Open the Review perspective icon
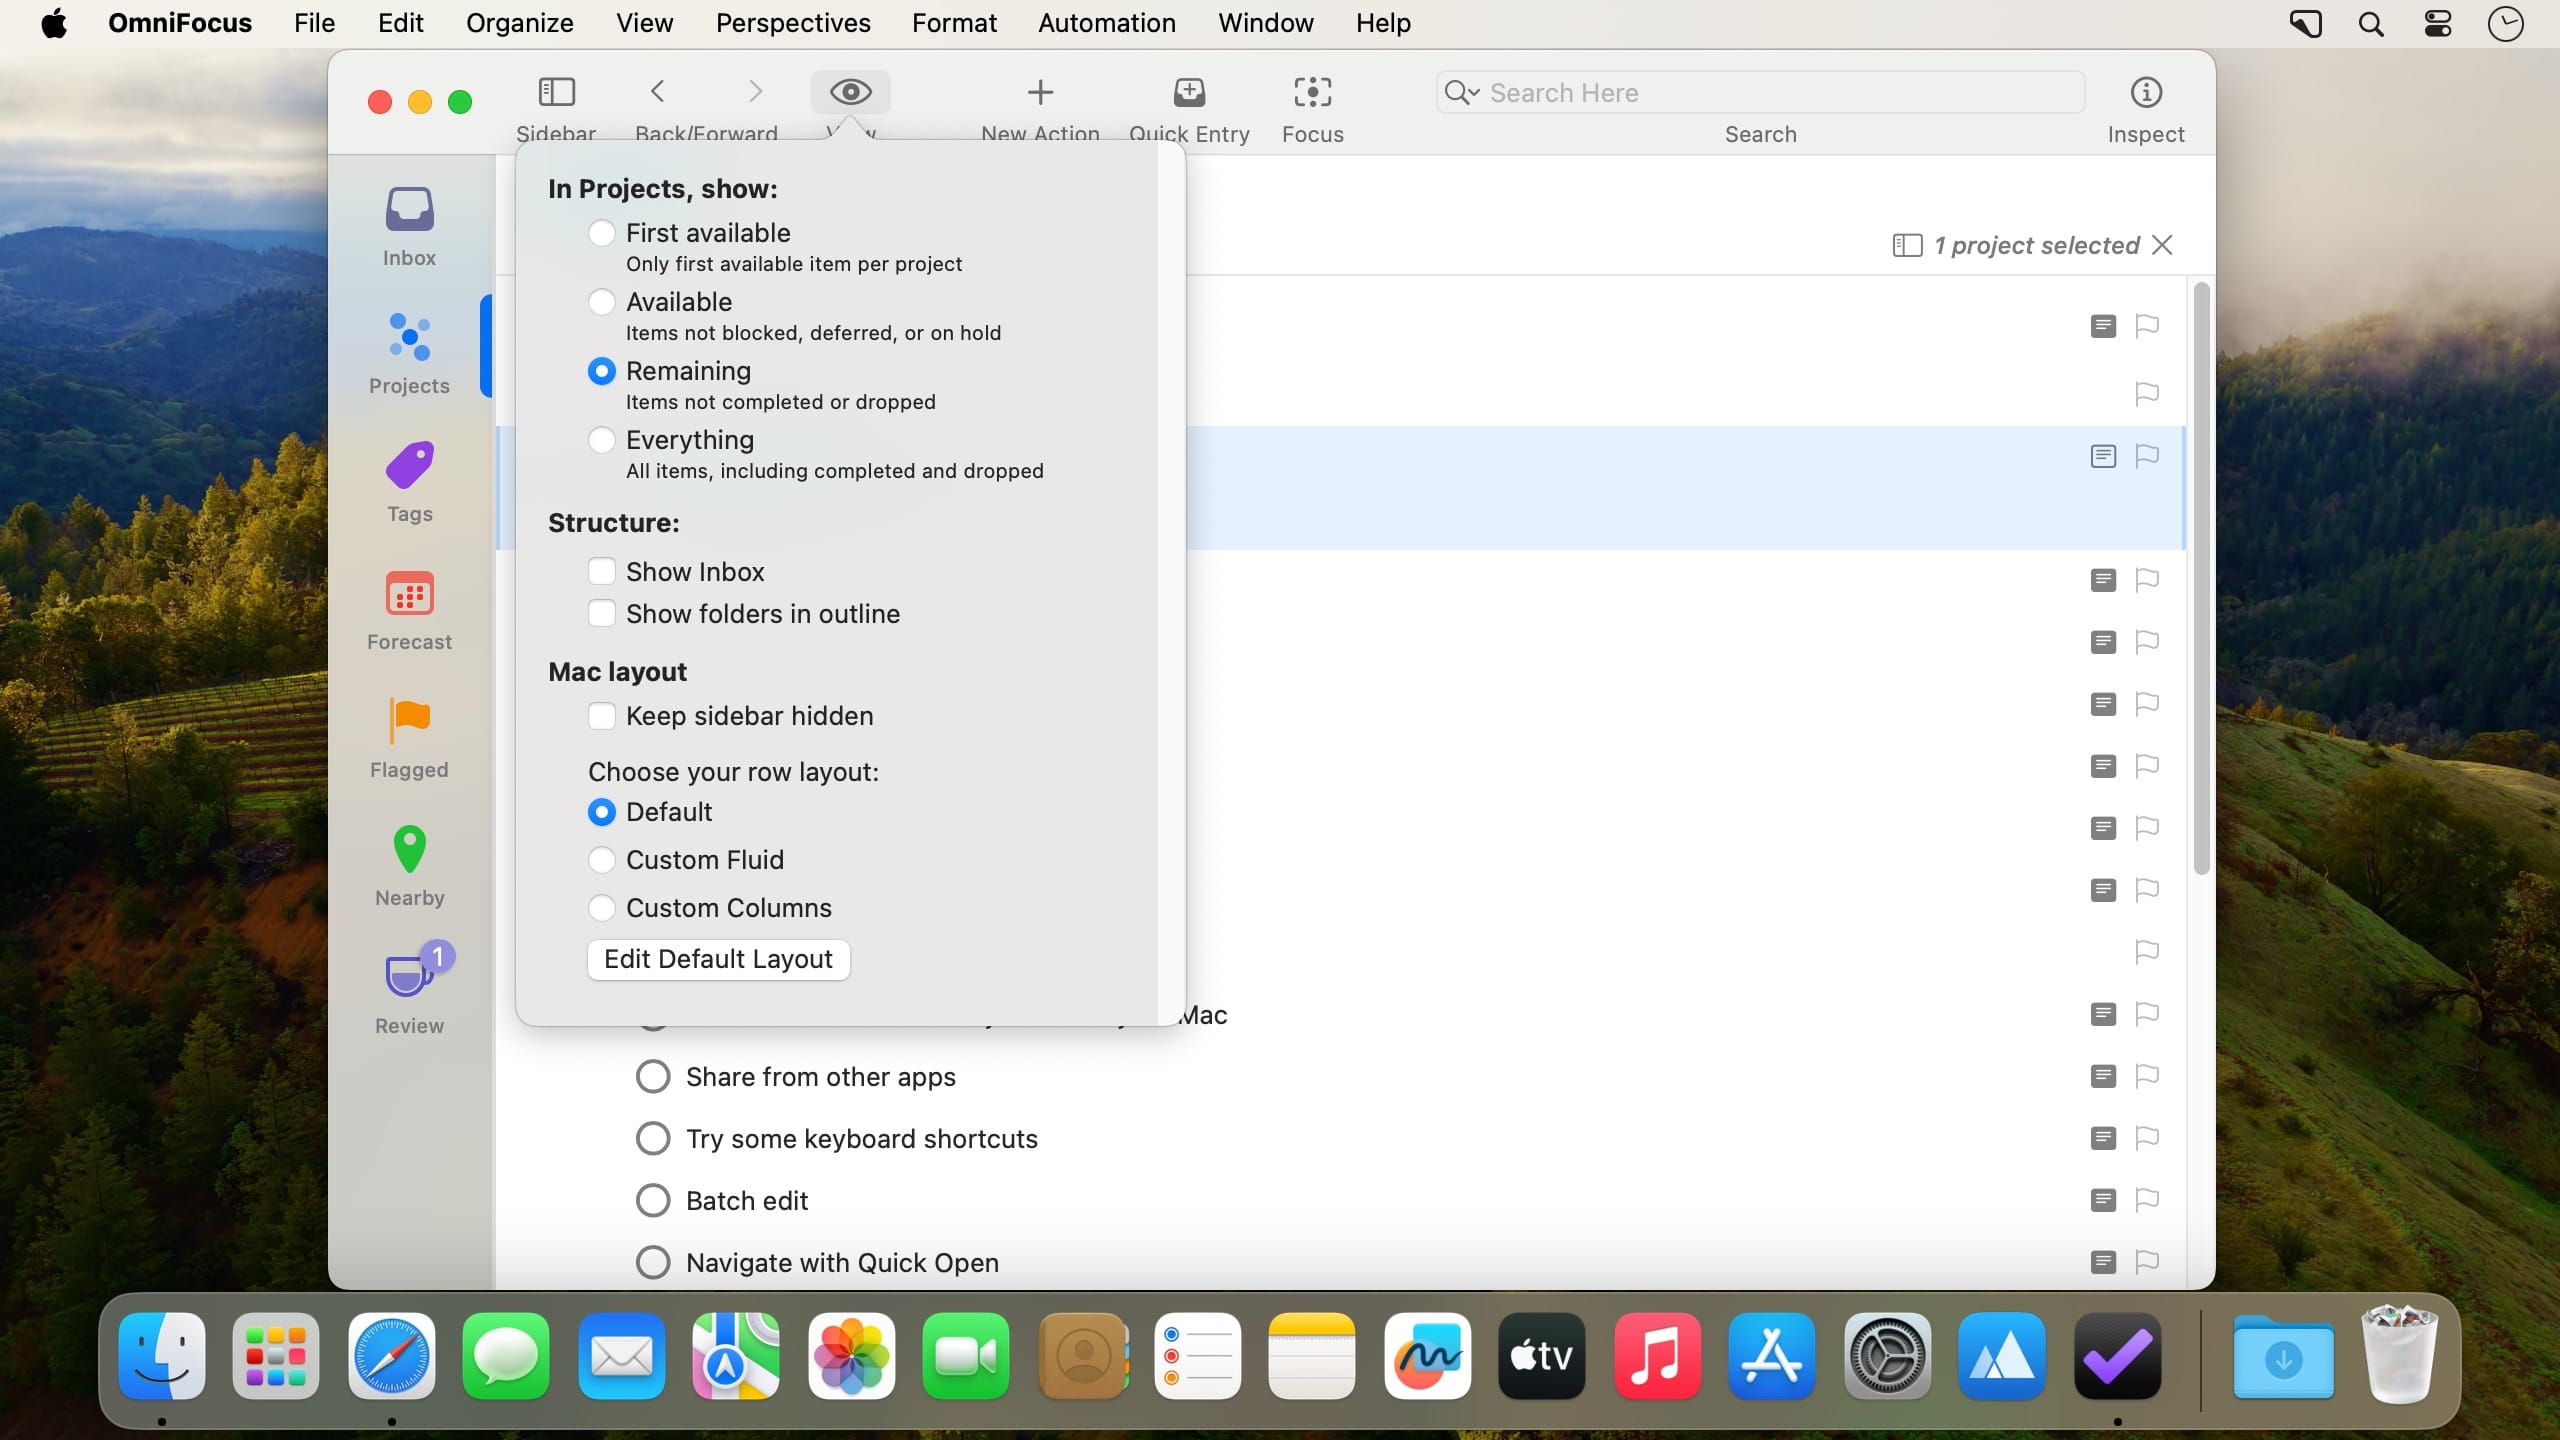 409,976
